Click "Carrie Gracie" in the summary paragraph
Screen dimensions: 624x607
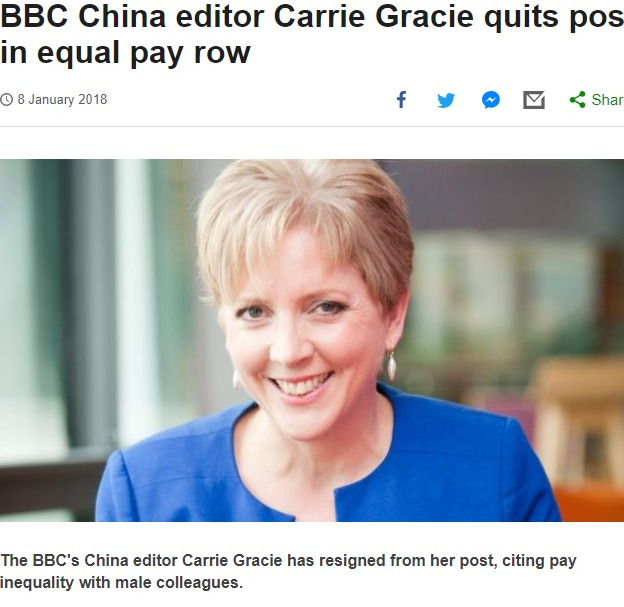tap(232, 560)
